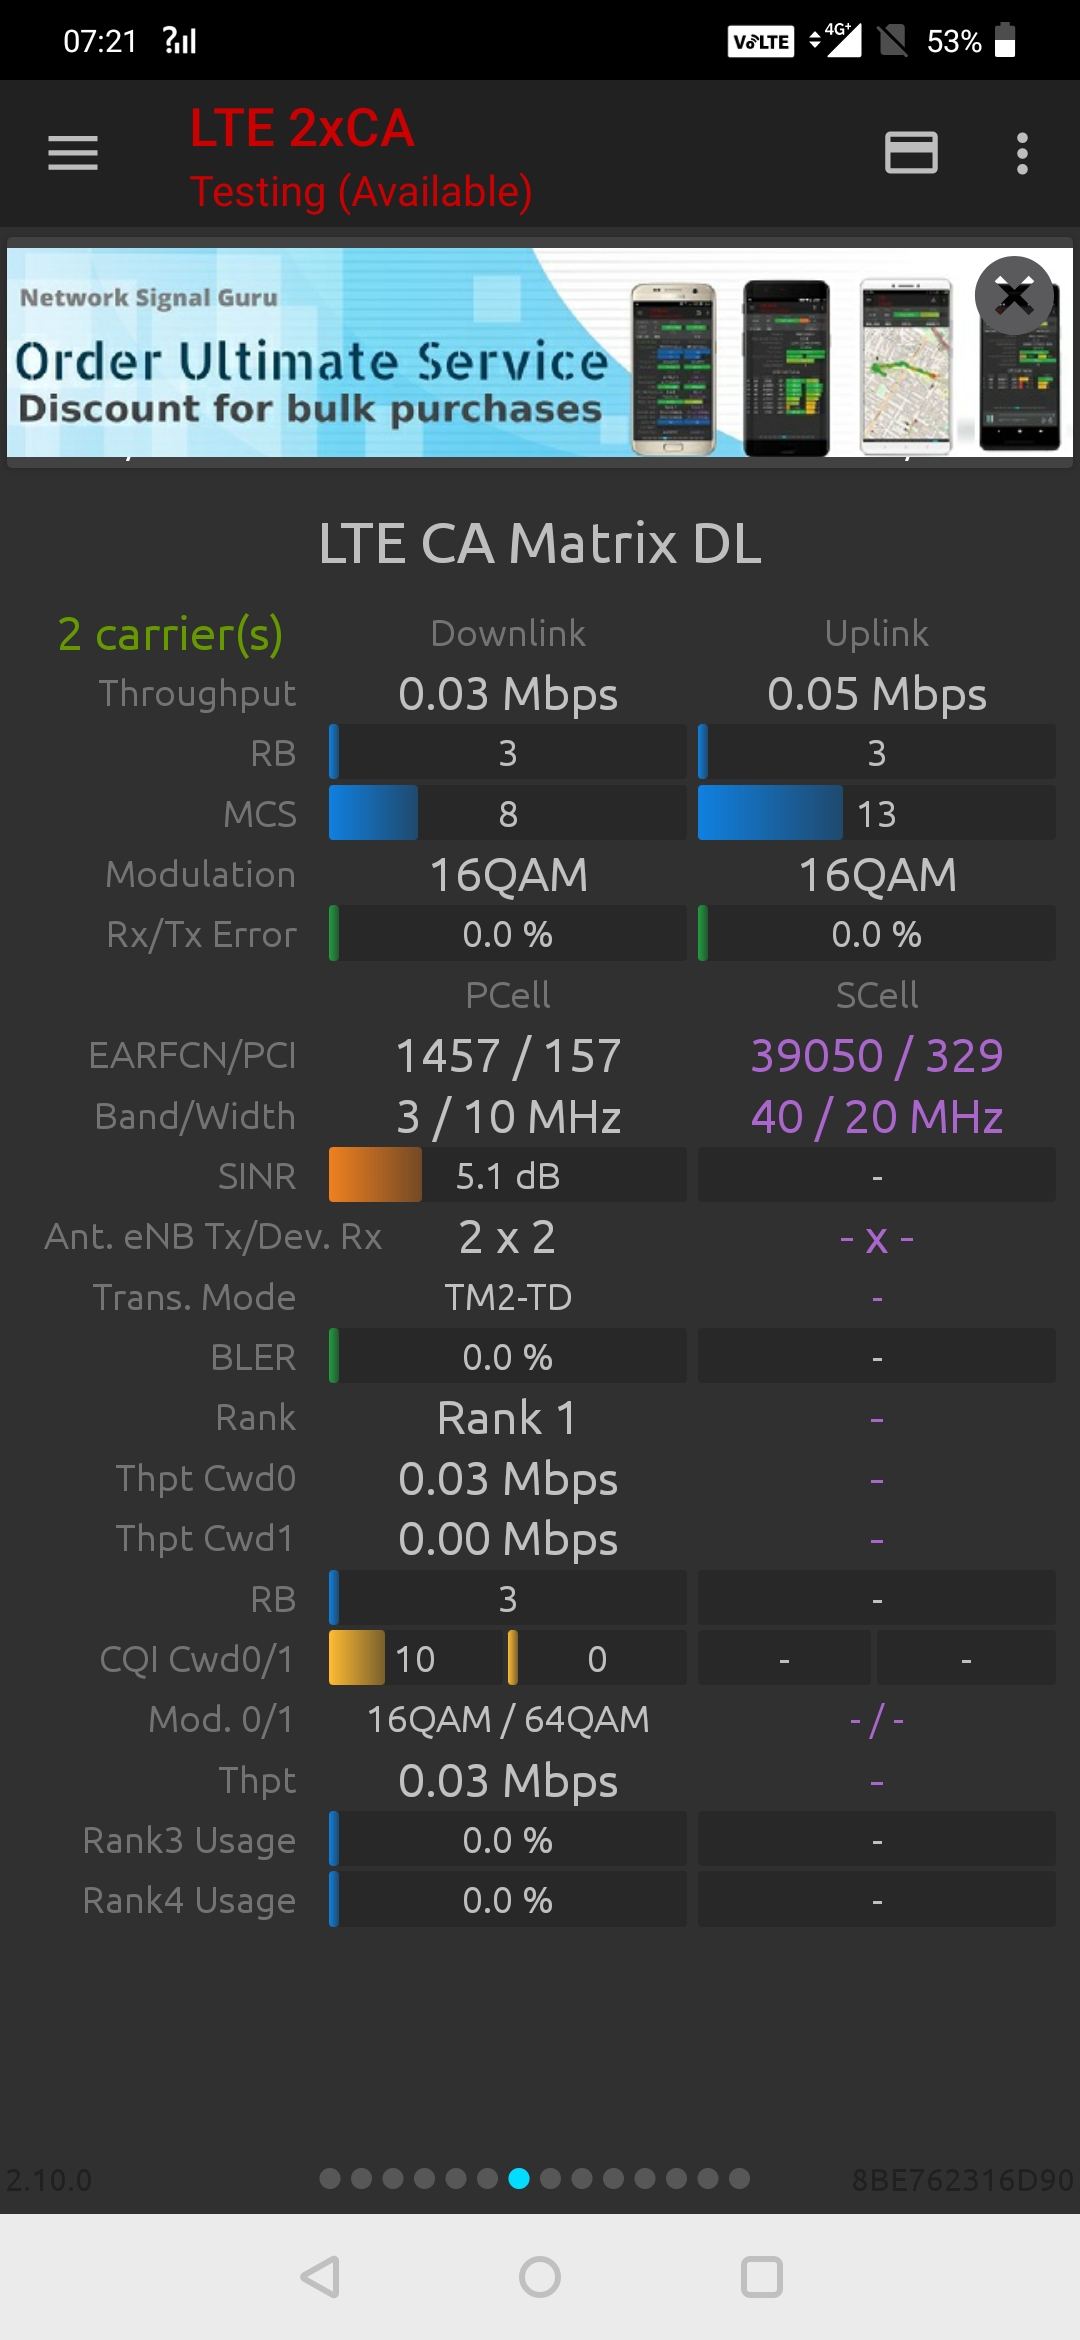Tap the battery indicator showing 53%
Image resolution: width=1080 pixels, height=2340 pixels.
(975, 41)
